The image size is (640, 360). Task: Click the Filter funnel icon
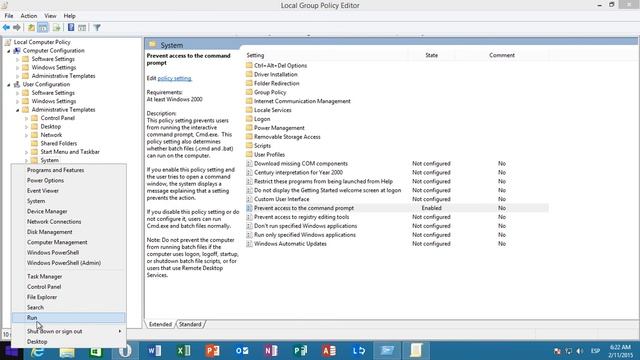[97, 28]
